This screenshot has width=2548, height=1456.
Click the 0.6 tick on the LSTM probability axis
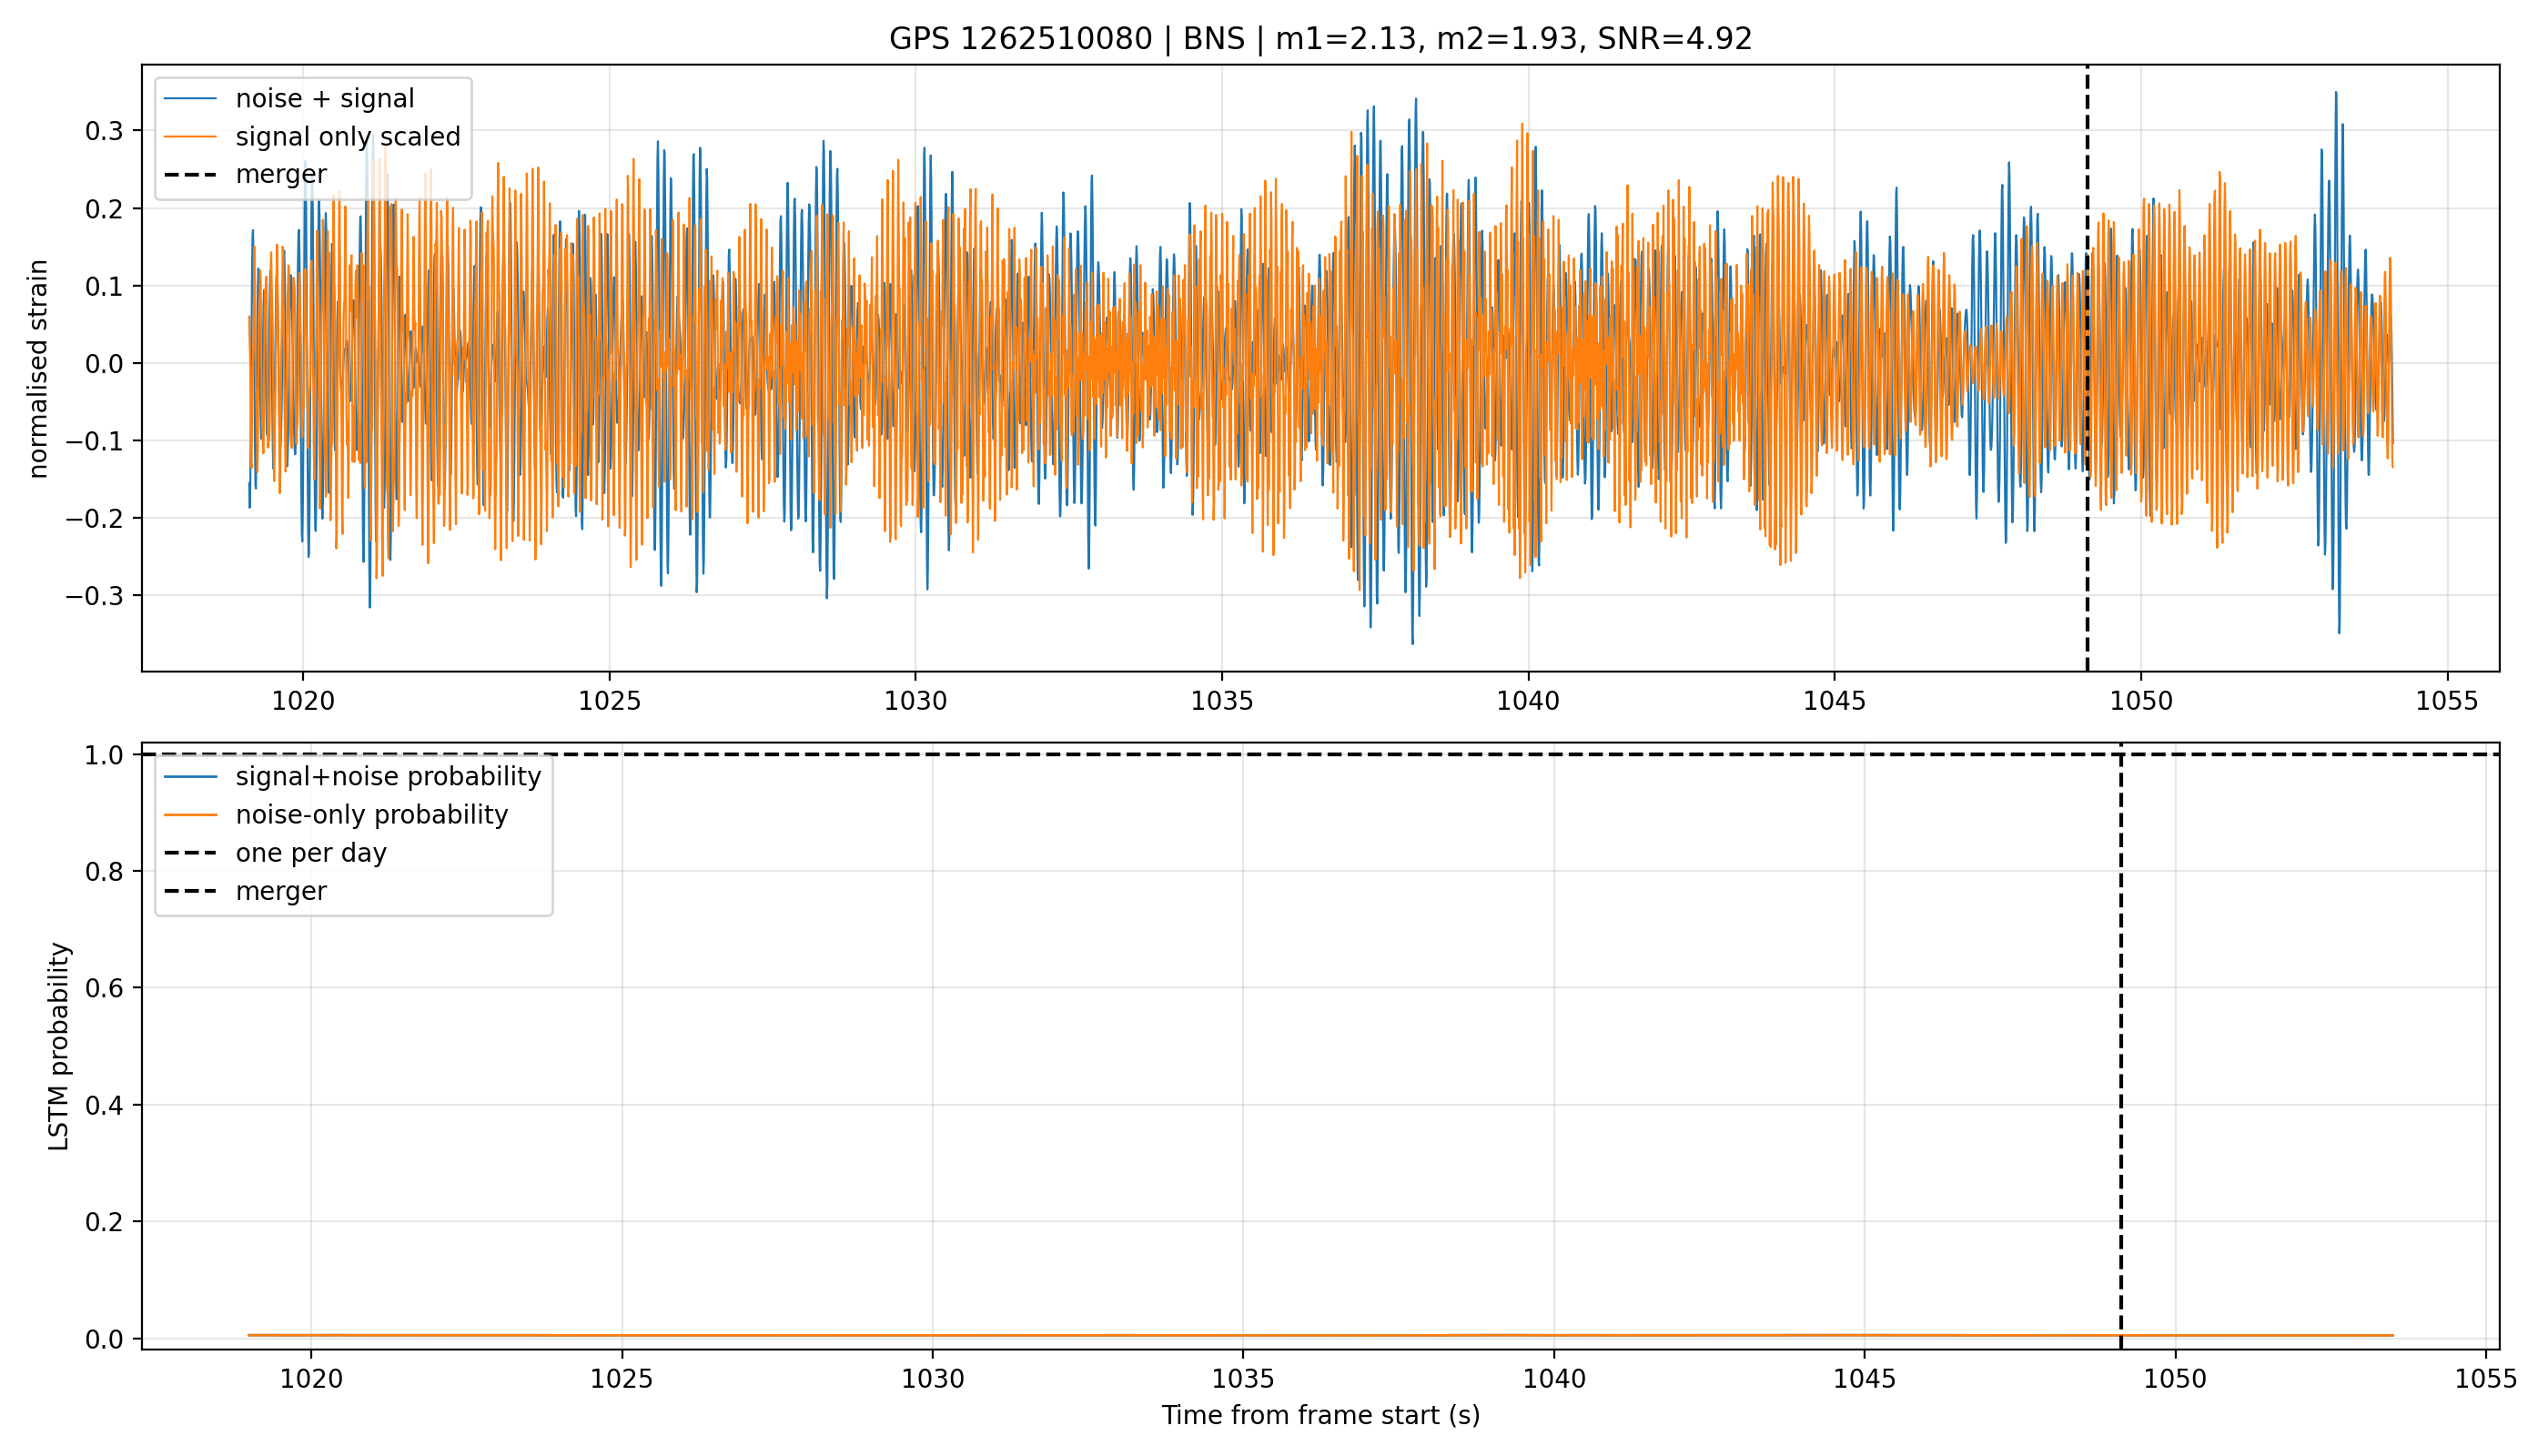point(104,988)
